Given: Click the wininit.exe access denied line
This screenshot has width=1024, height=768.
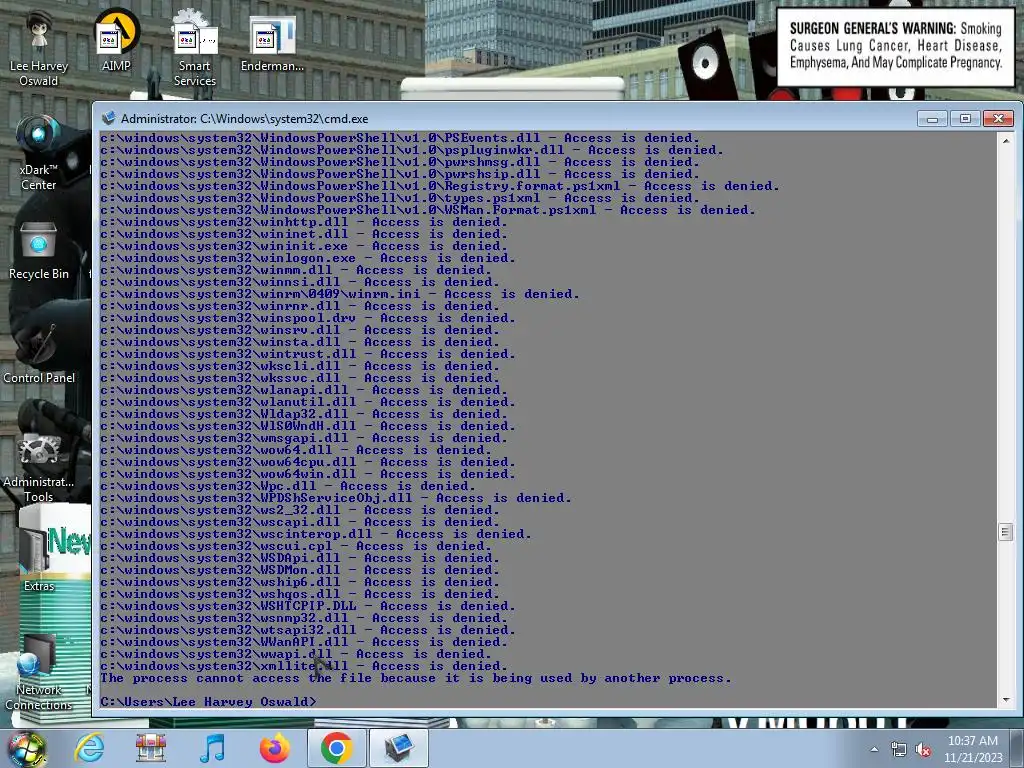Looking at the screenshot, I should (304, 246).
